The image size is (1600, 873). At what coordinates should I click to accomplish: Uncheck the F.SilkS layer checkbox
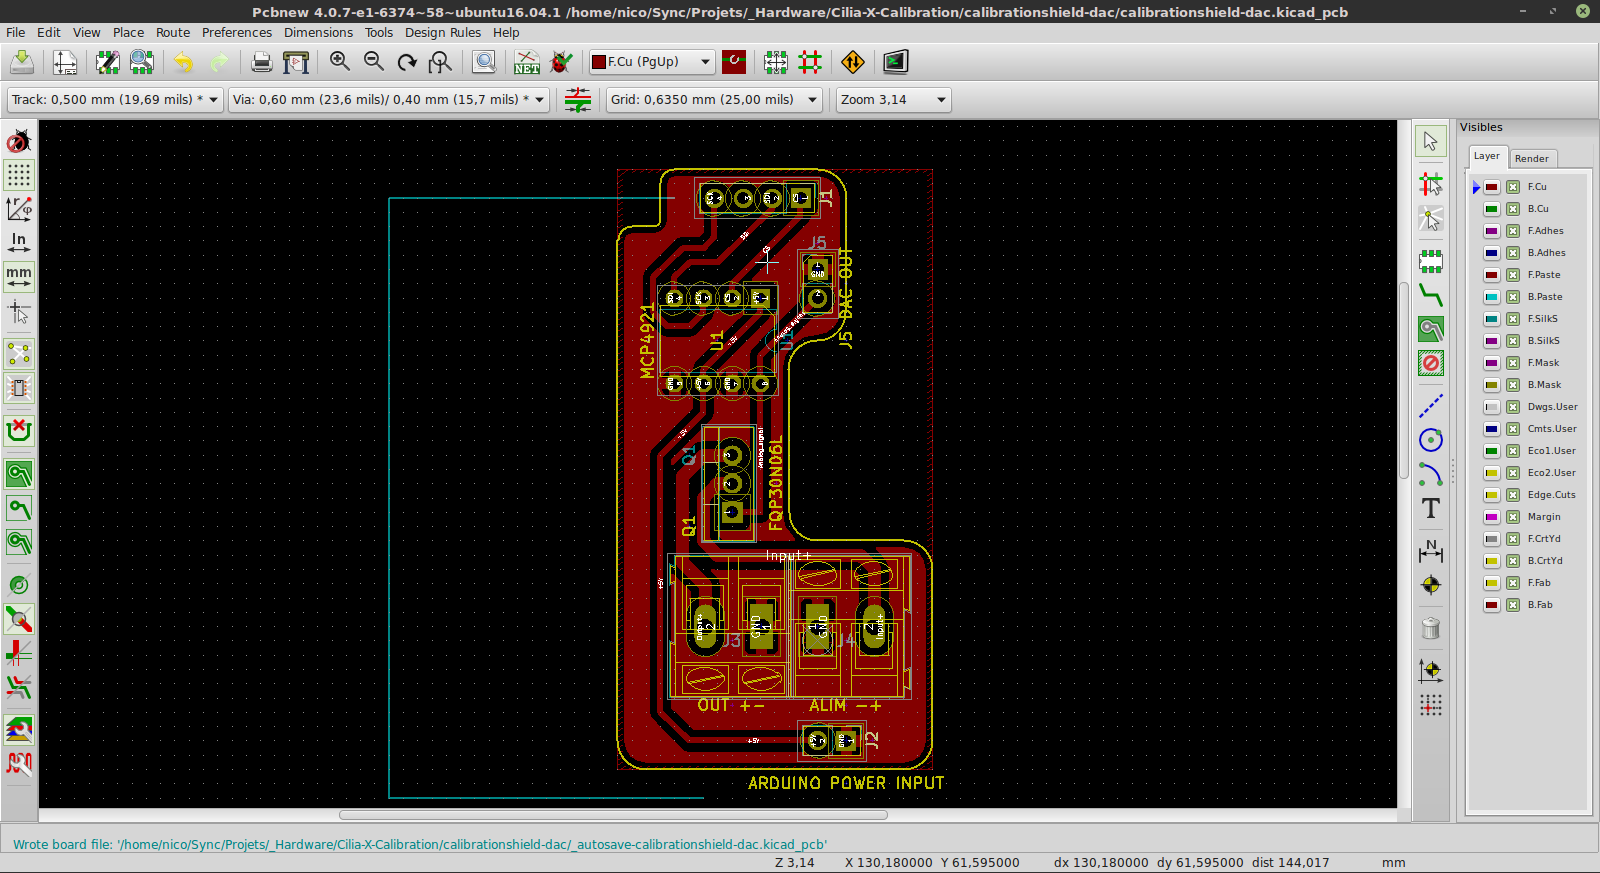coord(1513,319)
